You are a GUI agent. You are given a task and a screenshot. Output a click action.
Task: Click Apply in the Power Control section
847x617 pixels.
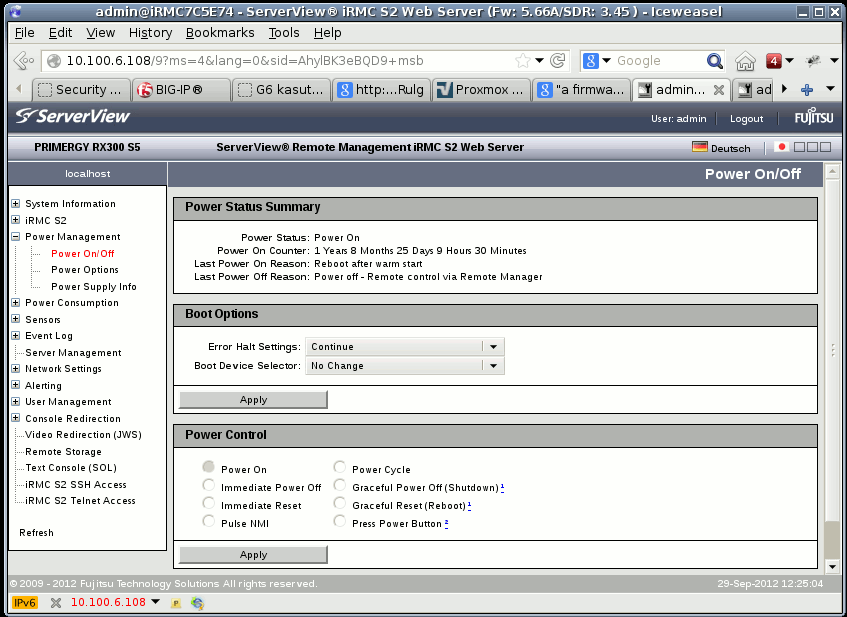253,555
